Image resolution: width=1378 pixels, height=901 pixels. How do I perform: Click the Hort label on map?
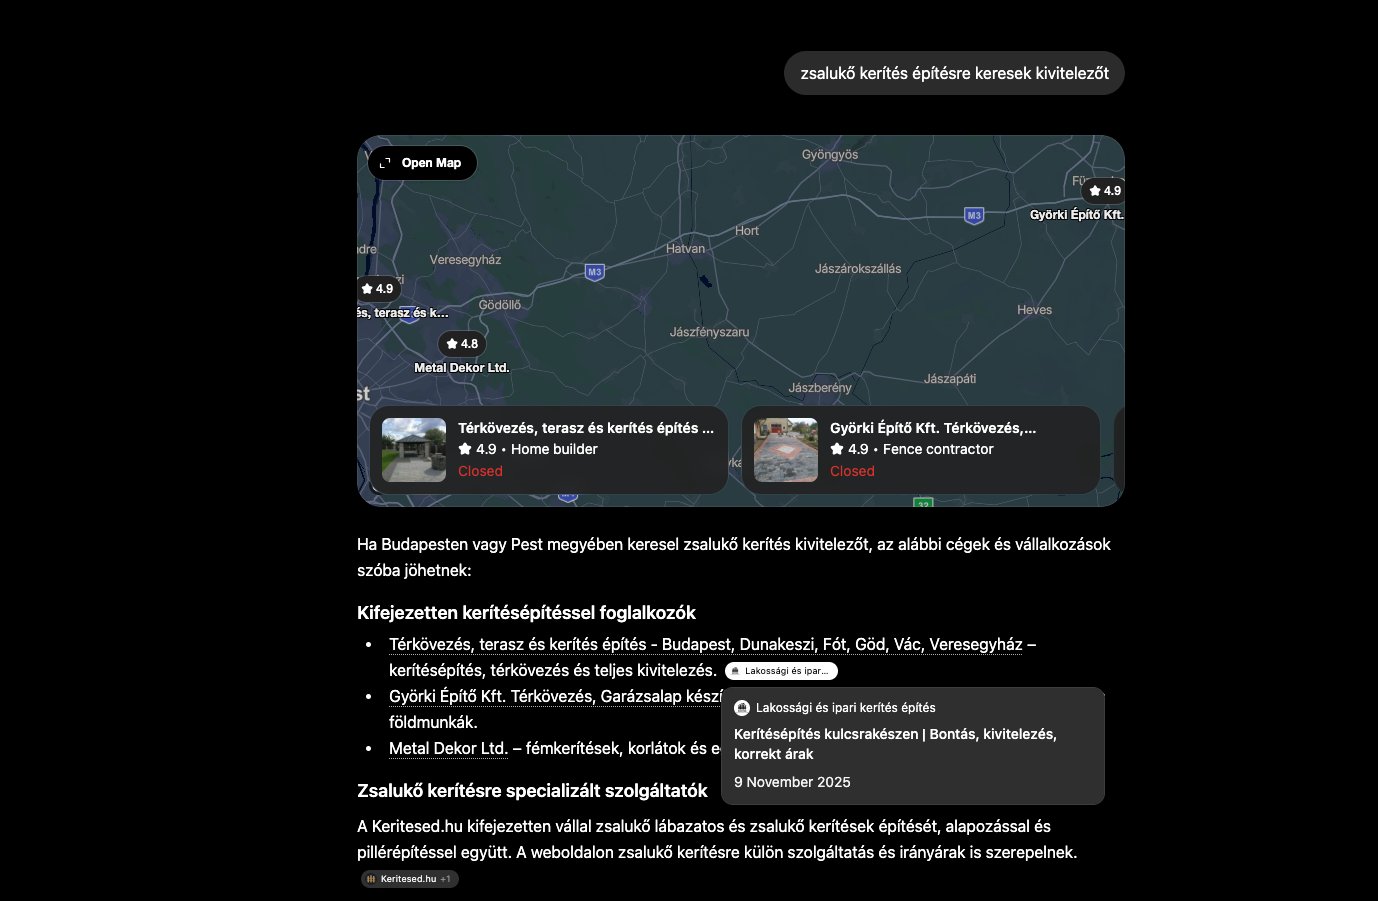click(x=747, y=231)
